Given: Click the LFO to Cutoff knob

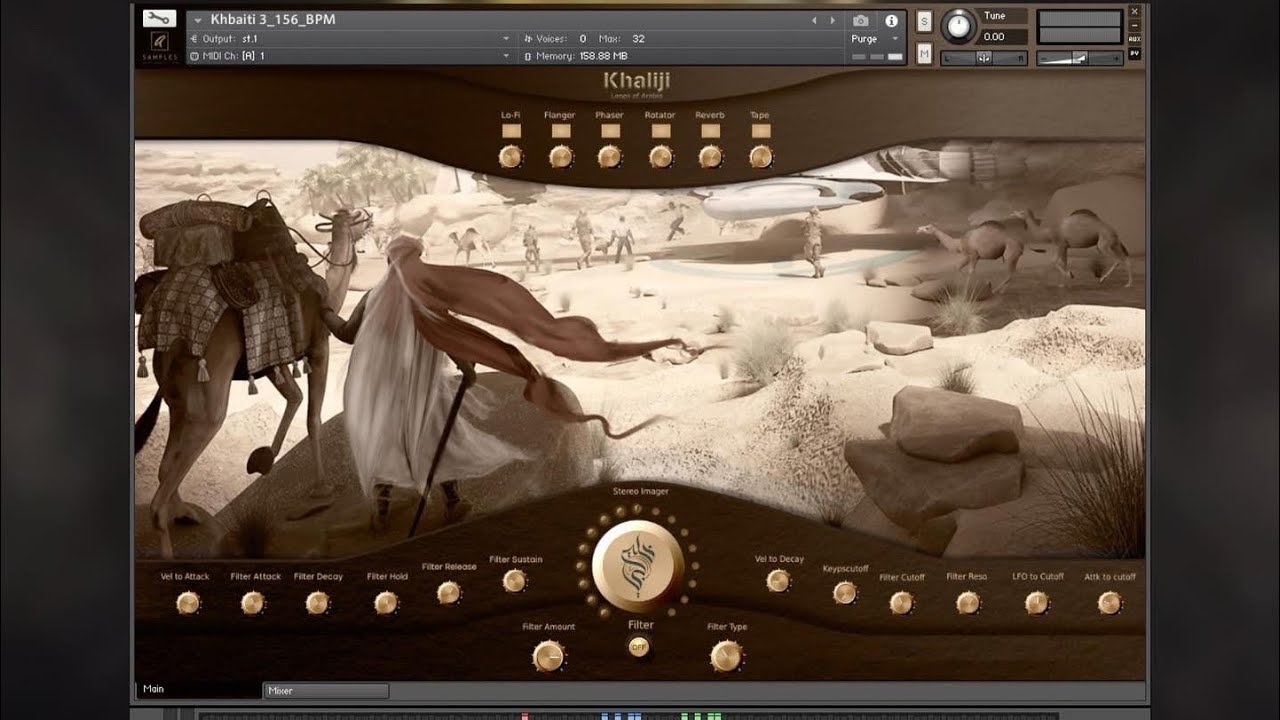Looking at the screenshot, I should [x=1037, y=602].
